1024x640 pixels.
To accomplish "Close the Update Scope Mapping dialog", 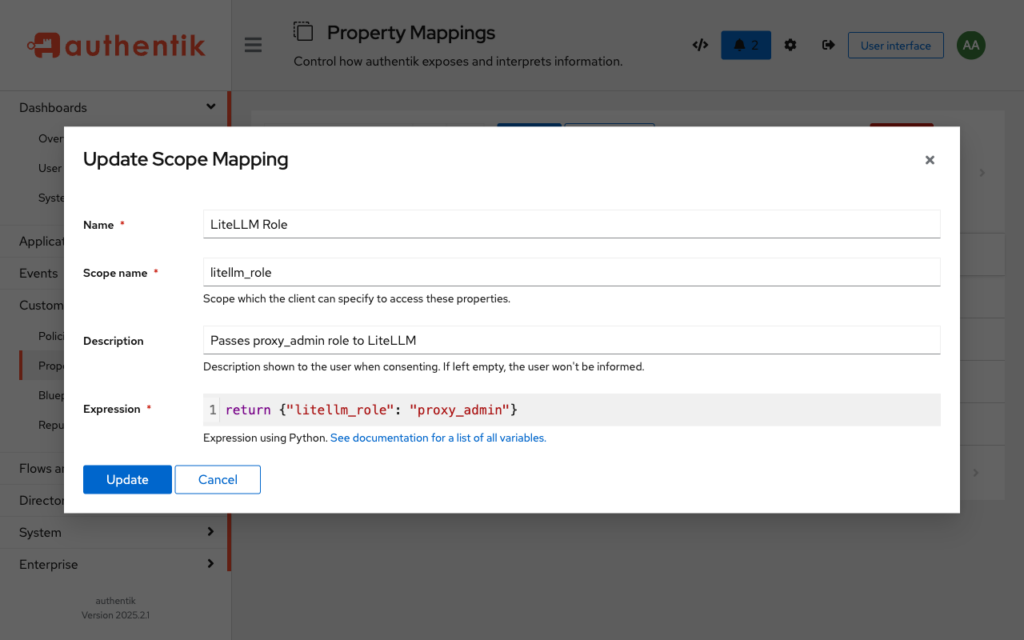I will (930, 160).
